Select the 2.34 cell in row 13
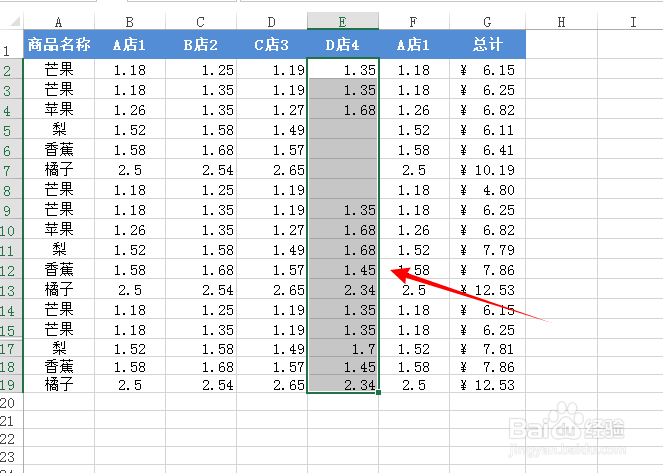This screenshot has width=663, height=473. pyautogui.click(x=343, y=289)
